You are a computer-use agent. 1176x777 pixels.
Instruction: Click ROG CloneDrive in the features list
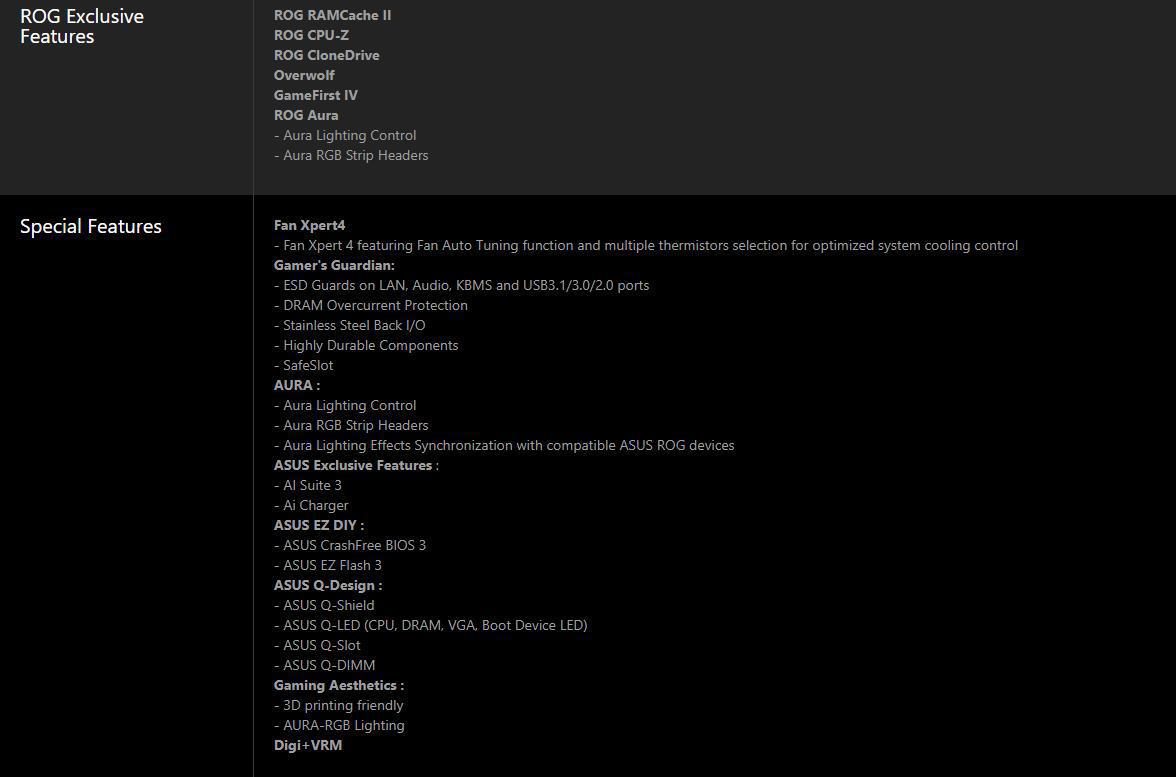click(326, 56)
